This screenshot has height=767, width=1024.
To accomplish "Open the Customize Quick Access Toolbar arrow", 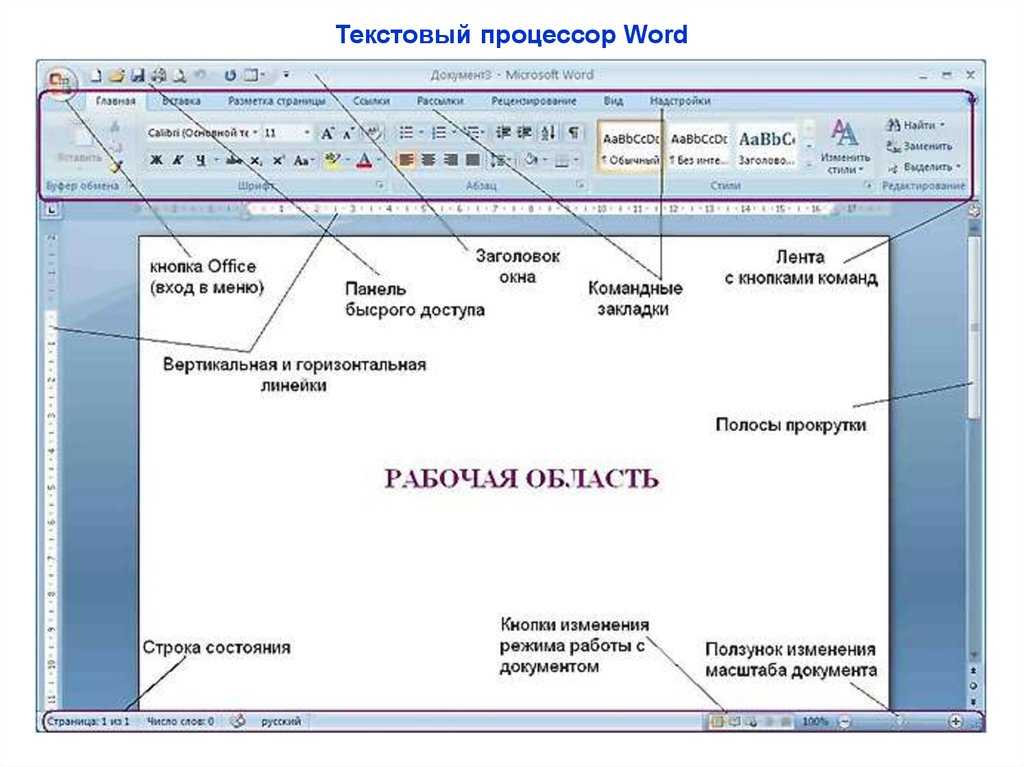I will click(286, 76).
